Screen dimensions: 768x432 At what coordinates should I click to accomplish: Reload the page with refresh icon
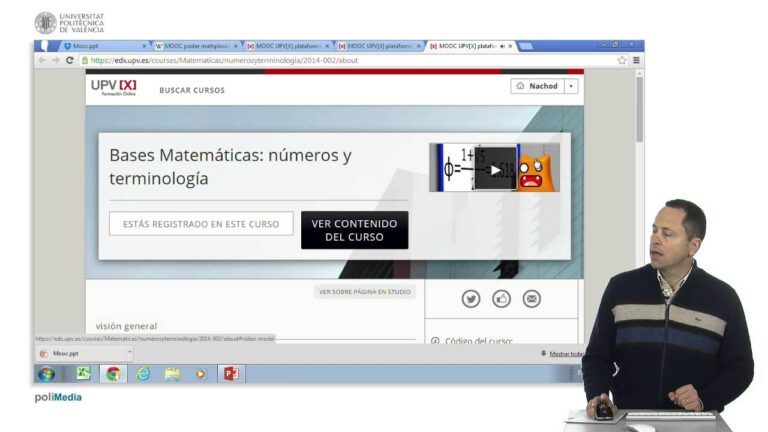[x=70, y=60]
